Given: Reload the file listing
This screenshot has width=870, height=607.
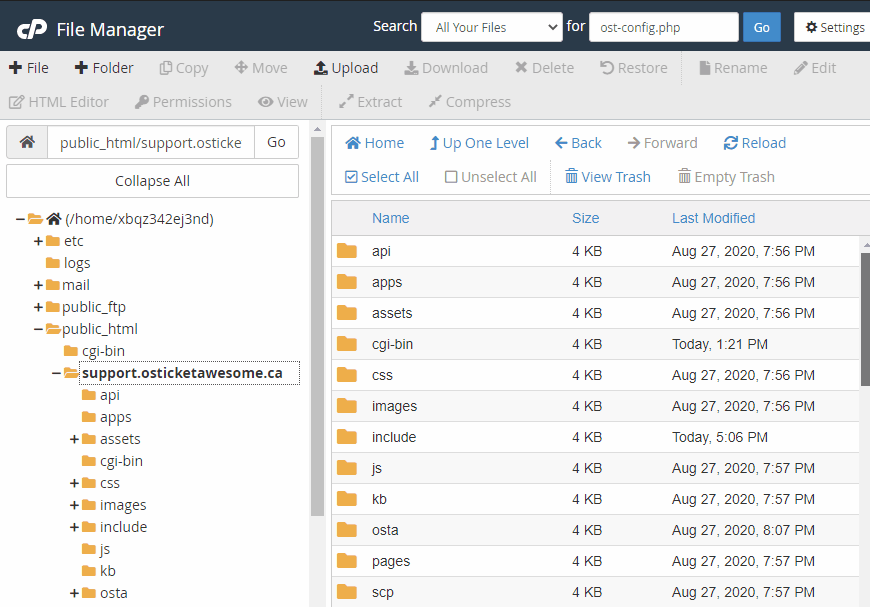Looking at the screenshot, I should 755,143.
